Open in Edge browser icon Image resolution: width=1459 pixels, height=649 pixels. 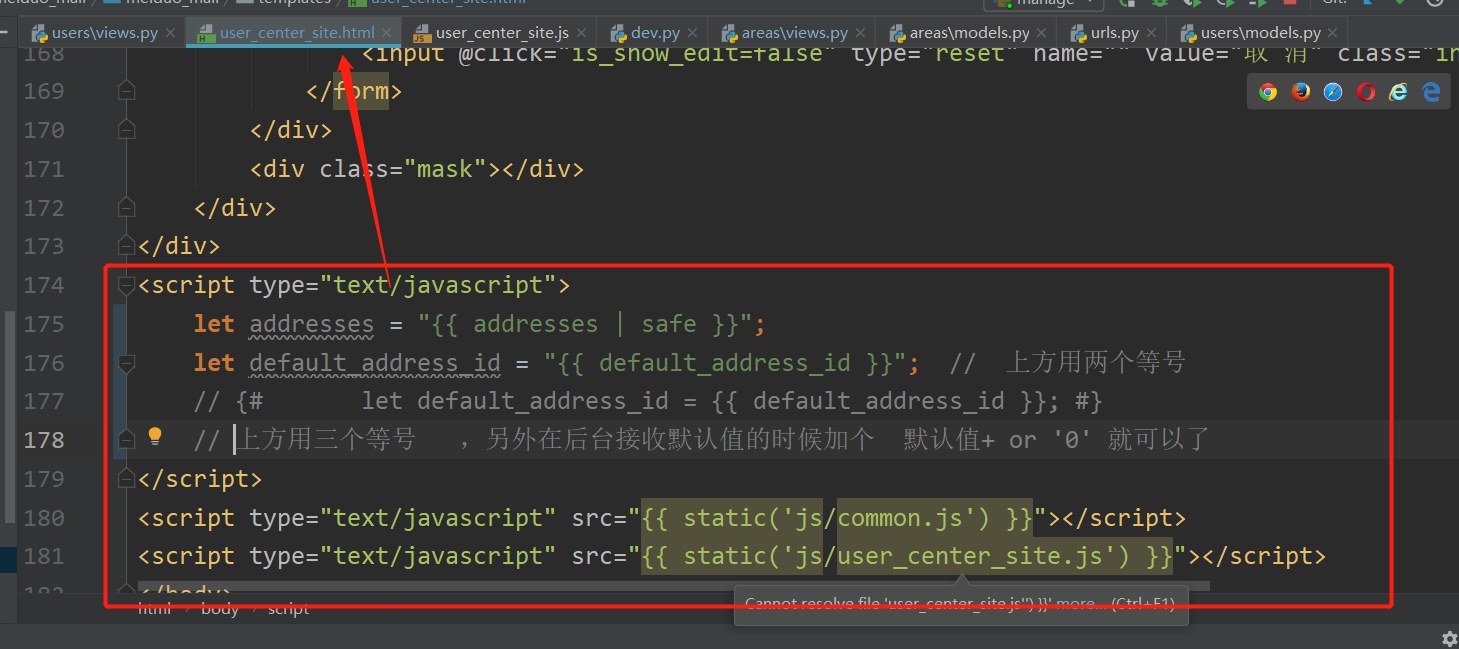(x=1431, y=92)
